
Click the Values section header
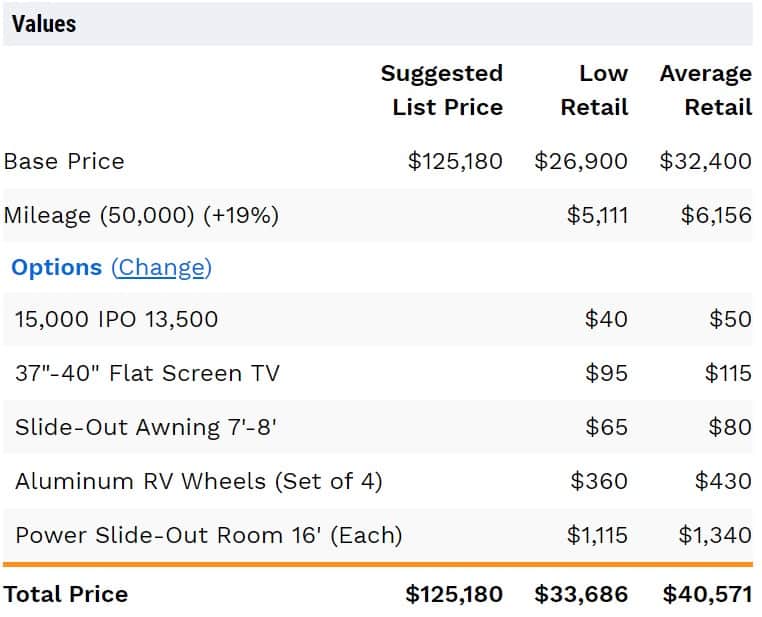point(44,24)
